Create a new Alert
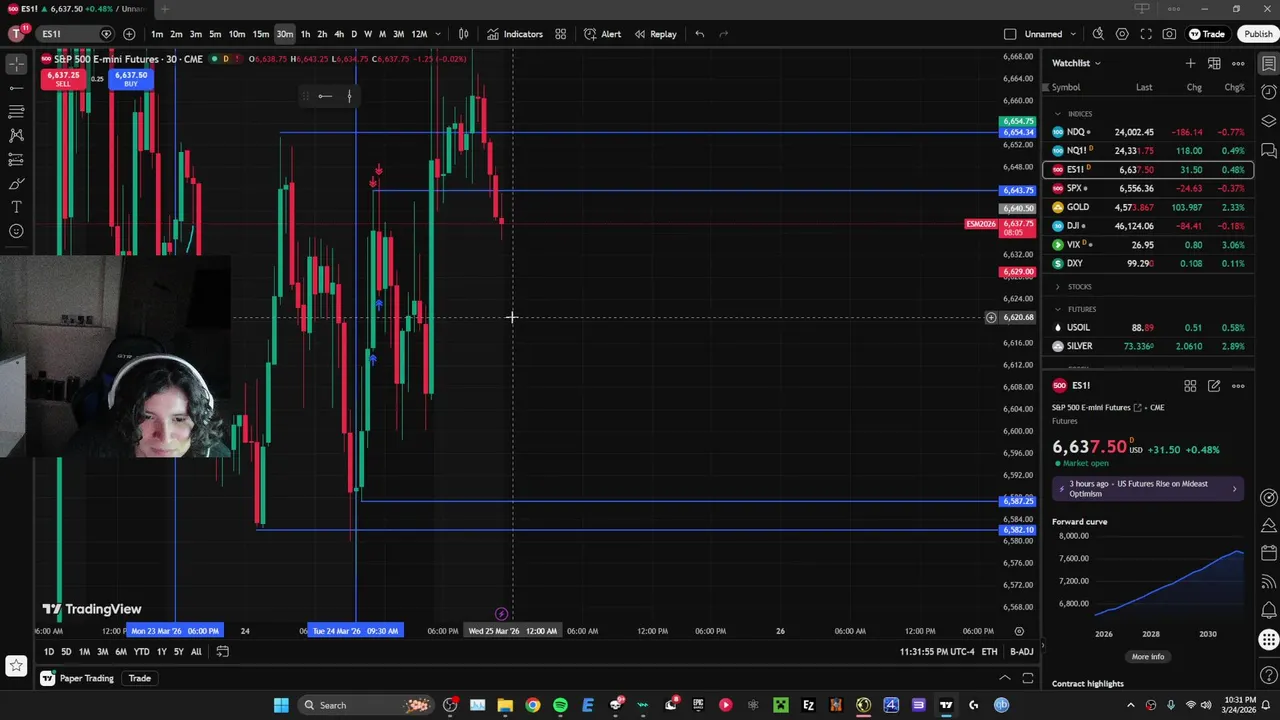This screenshot has width=1280, height=720. point(602,34)
